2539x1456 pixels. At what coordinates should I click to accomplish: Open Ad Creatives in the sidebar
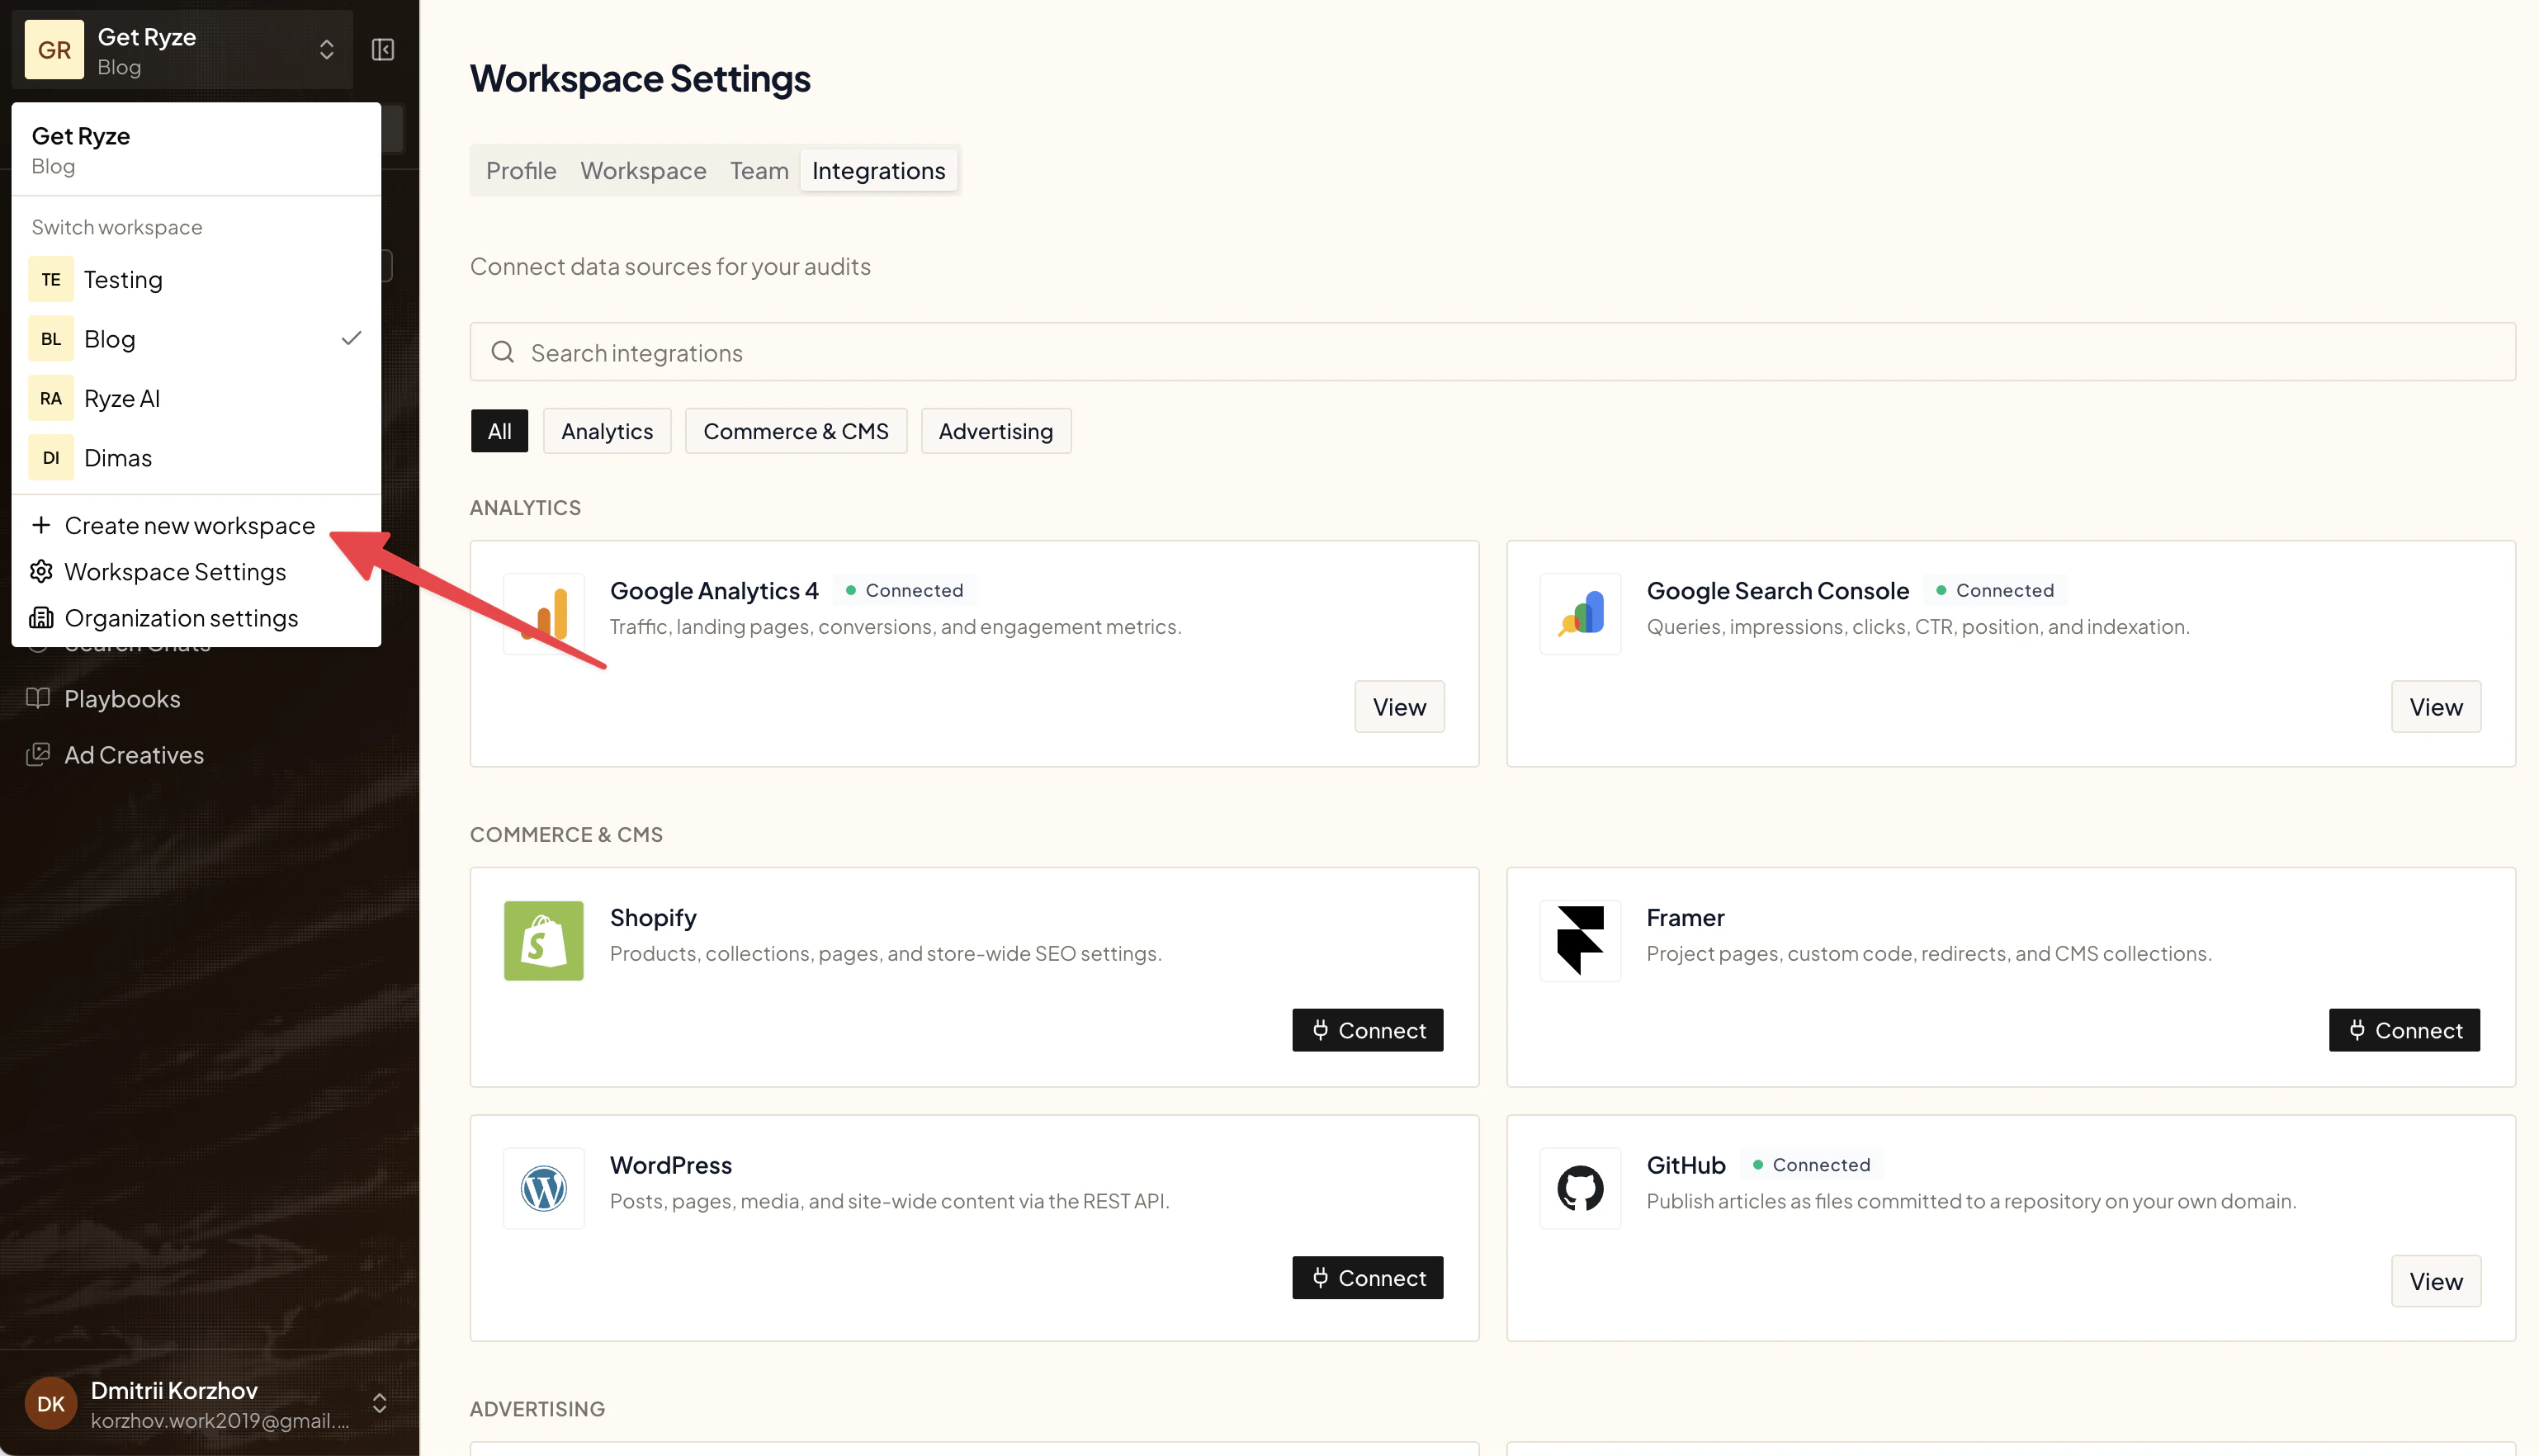134,755
